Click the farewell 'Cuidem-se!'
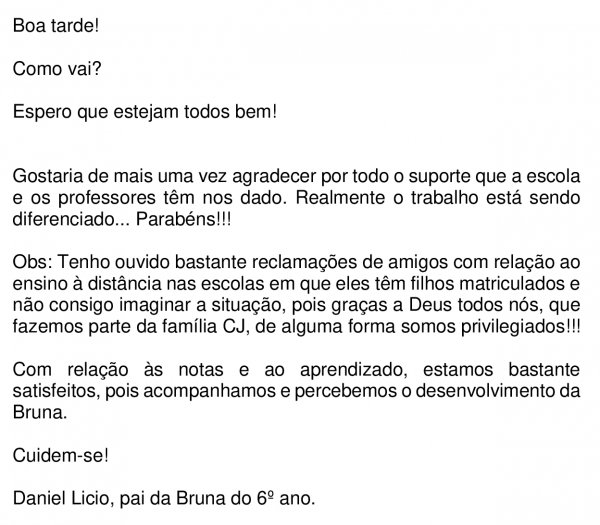 tap(61, 456)
